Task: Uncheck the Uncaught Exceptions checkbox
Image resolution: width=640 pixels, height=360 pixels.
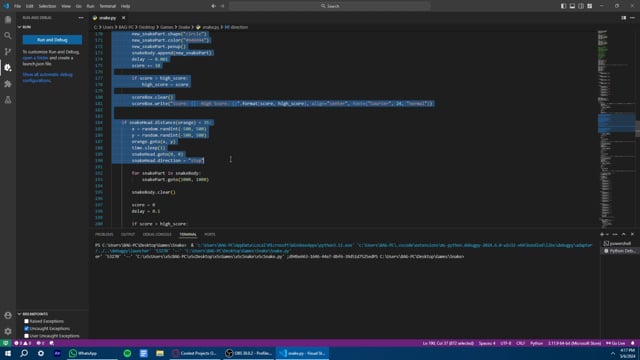Action: (x=27, y=329)
